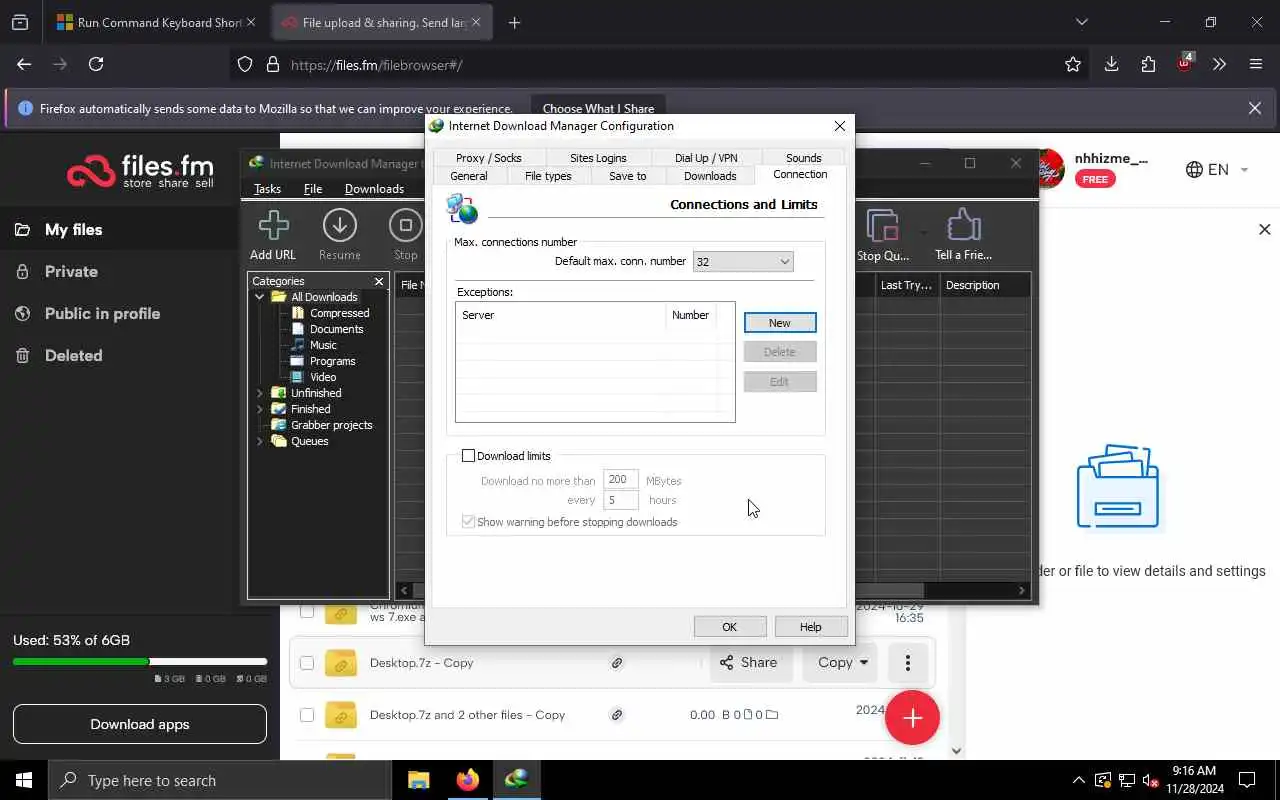Expand the Finished category
Viewport: 1280px width, 800px height.
click(260, 409)
